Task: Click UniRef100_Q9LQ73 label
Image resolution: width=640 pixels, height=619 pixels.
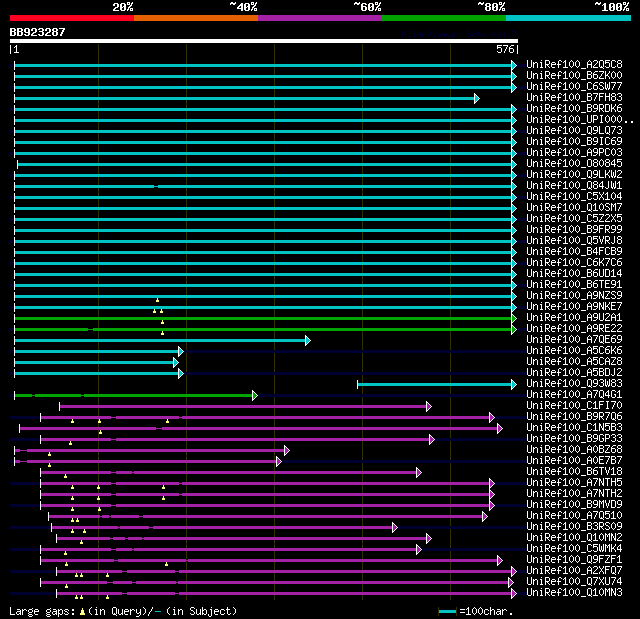Action: click(x=574, y=131)
